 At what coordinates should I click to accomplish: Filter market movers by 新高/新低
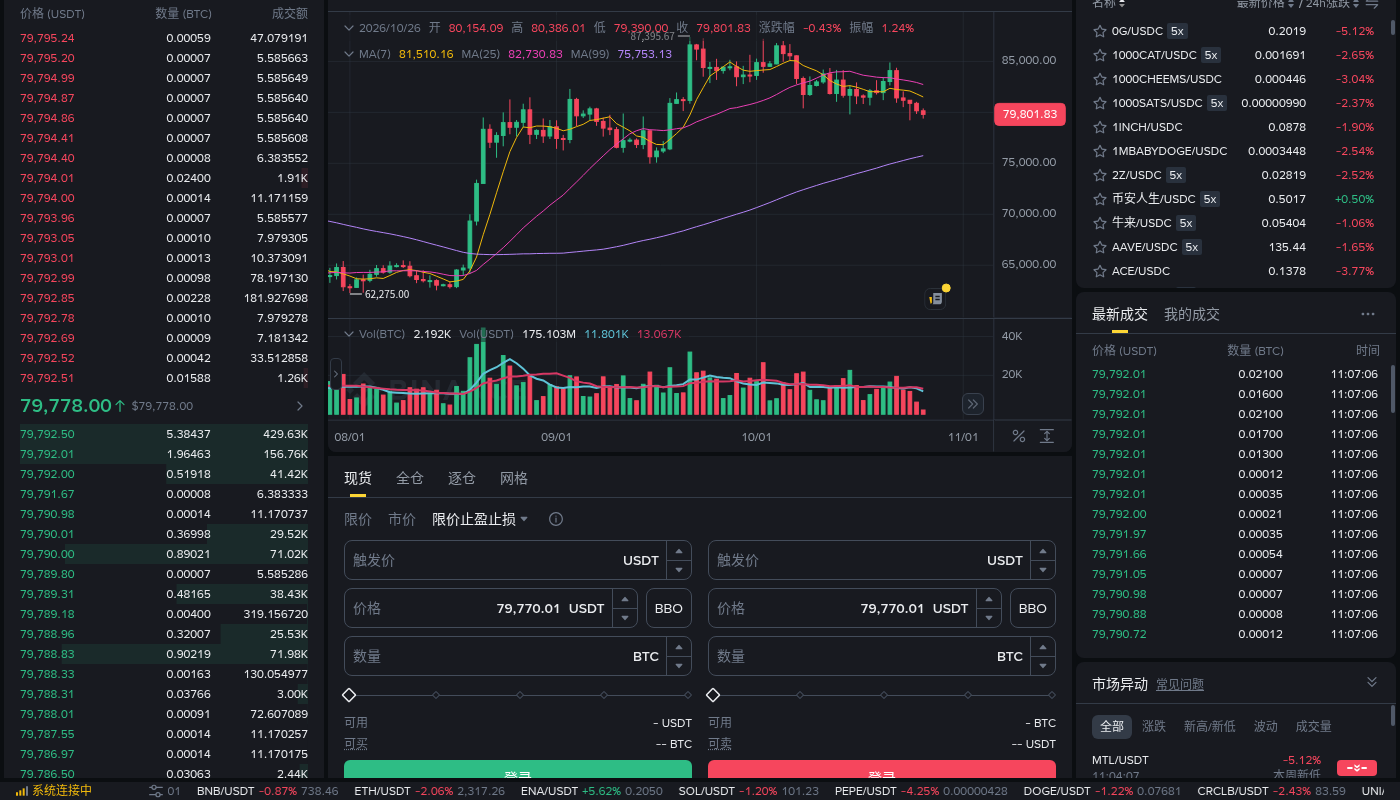point(1210,726)
